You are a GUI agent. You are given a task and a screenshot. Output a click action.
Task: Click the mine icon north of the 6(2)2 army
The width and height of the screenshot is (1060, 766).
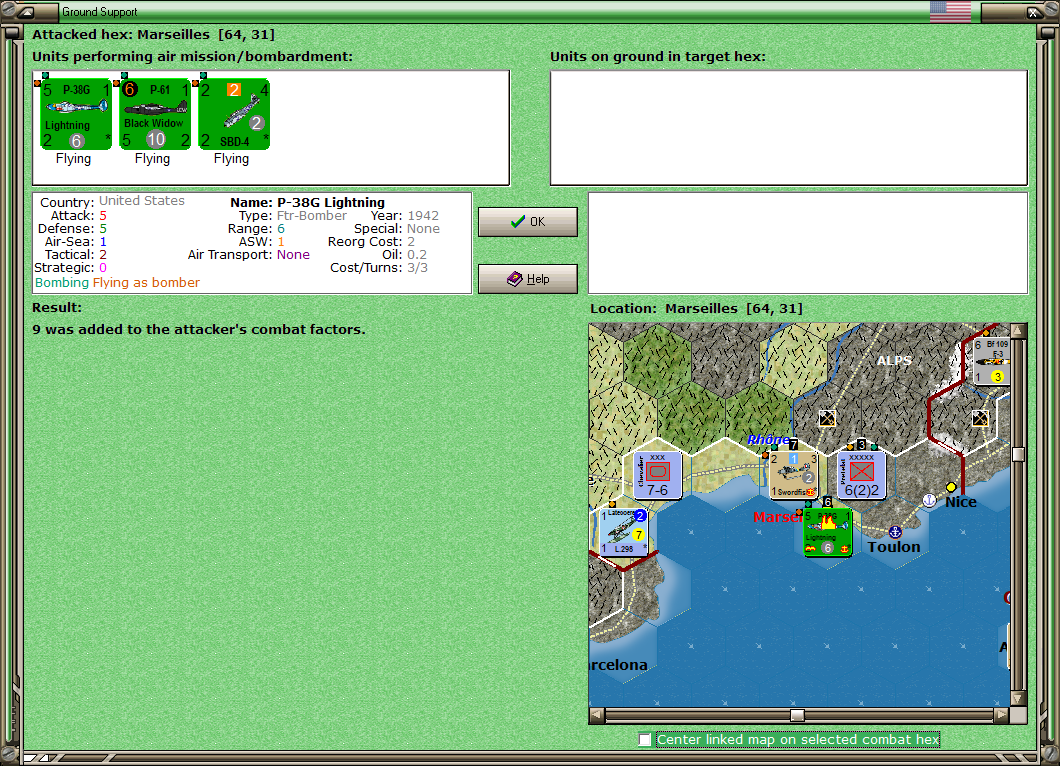(x=827, y=418)
